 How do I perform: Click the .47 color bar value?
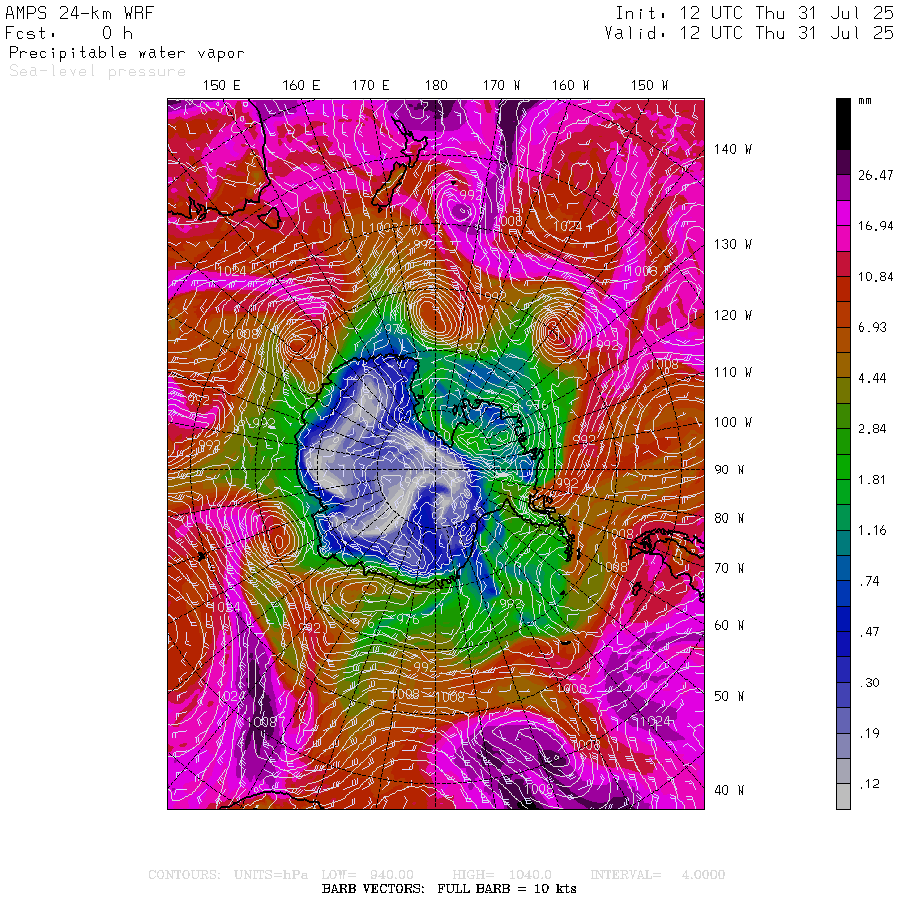click(870, 633)
